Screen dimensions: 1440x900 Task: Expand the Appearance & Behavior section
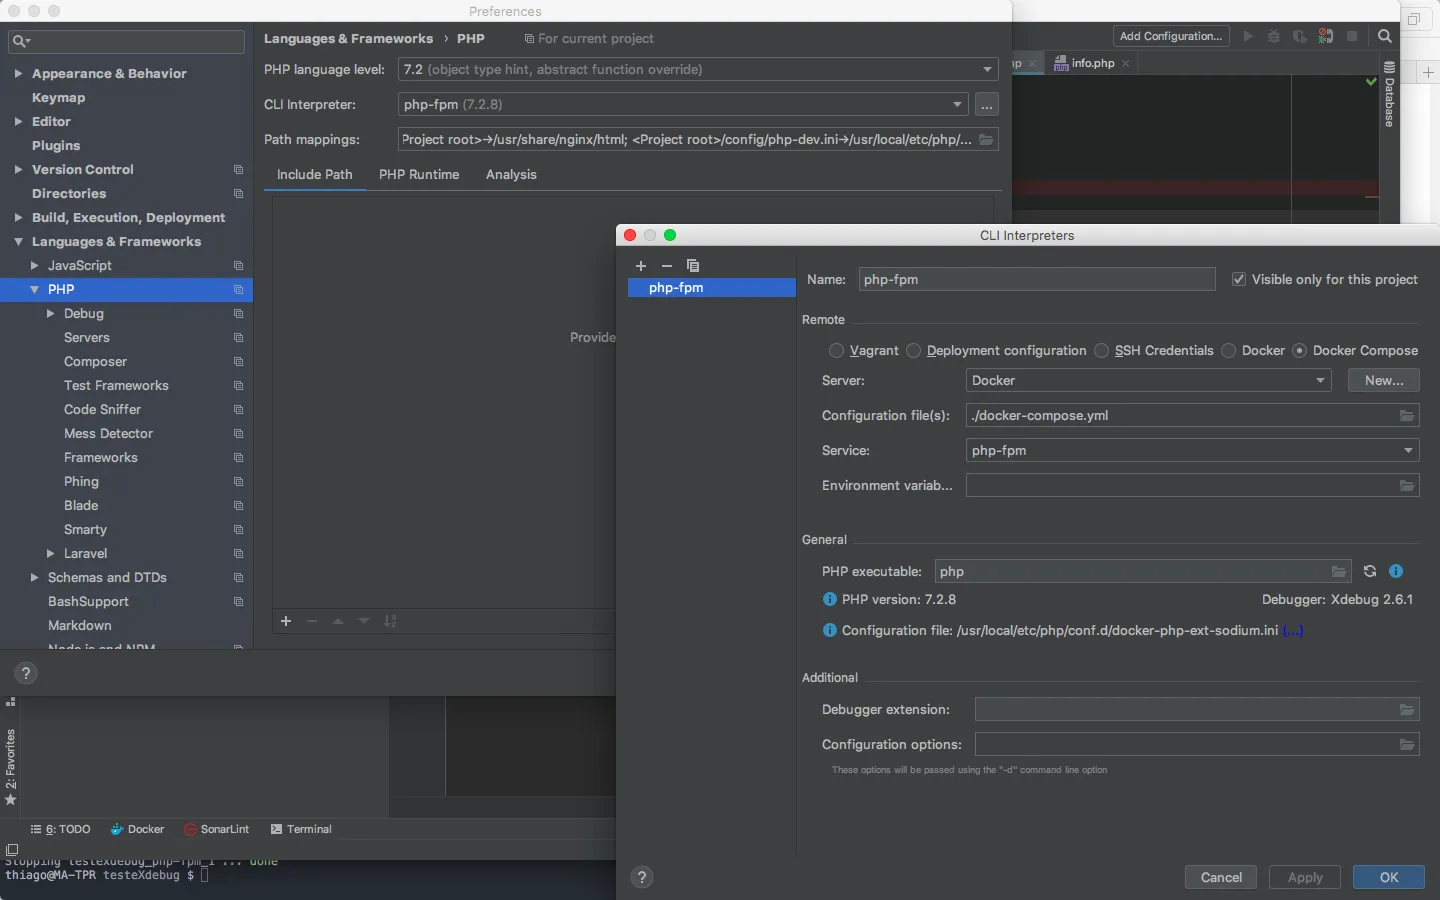point(18,74)
